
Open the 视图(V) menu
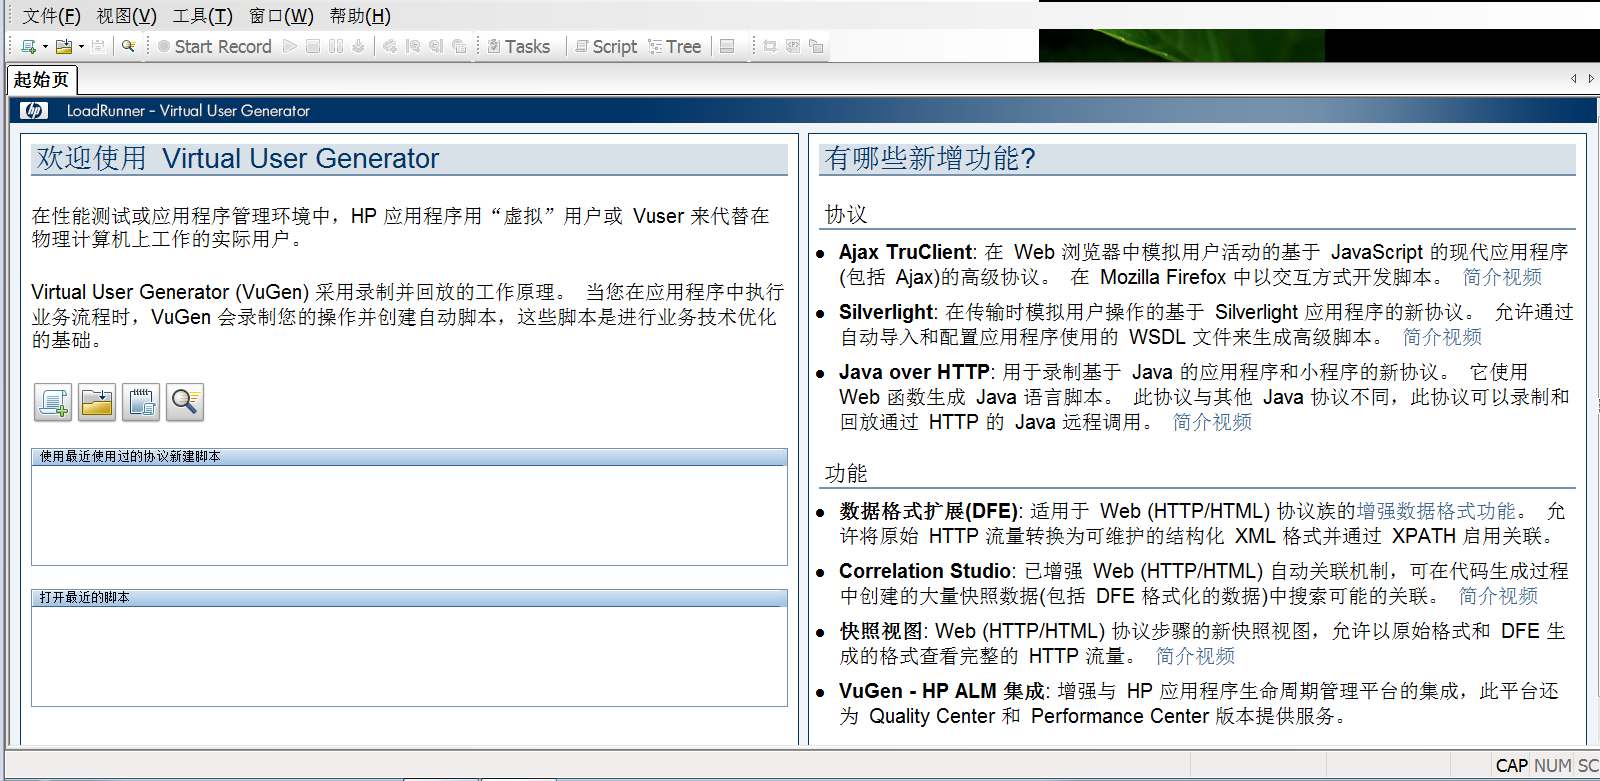click(127, 16)
